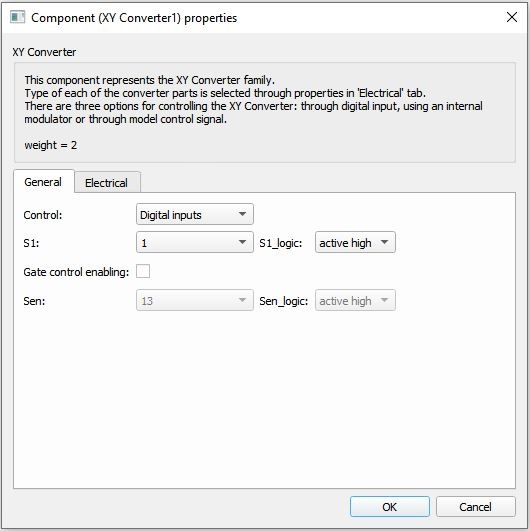Click the component properties window icon
Image resolution: width=530 pixels, height=531 pixels.
[17, 17]
